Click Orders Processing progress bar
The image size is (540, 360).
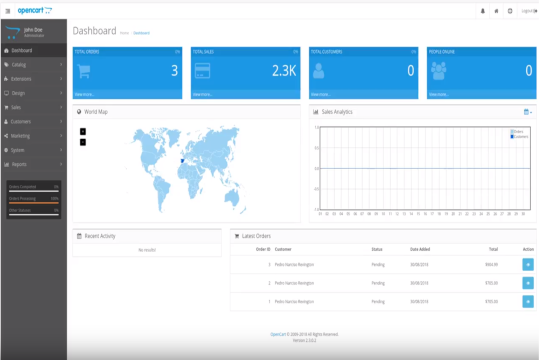tap(34, 203)
